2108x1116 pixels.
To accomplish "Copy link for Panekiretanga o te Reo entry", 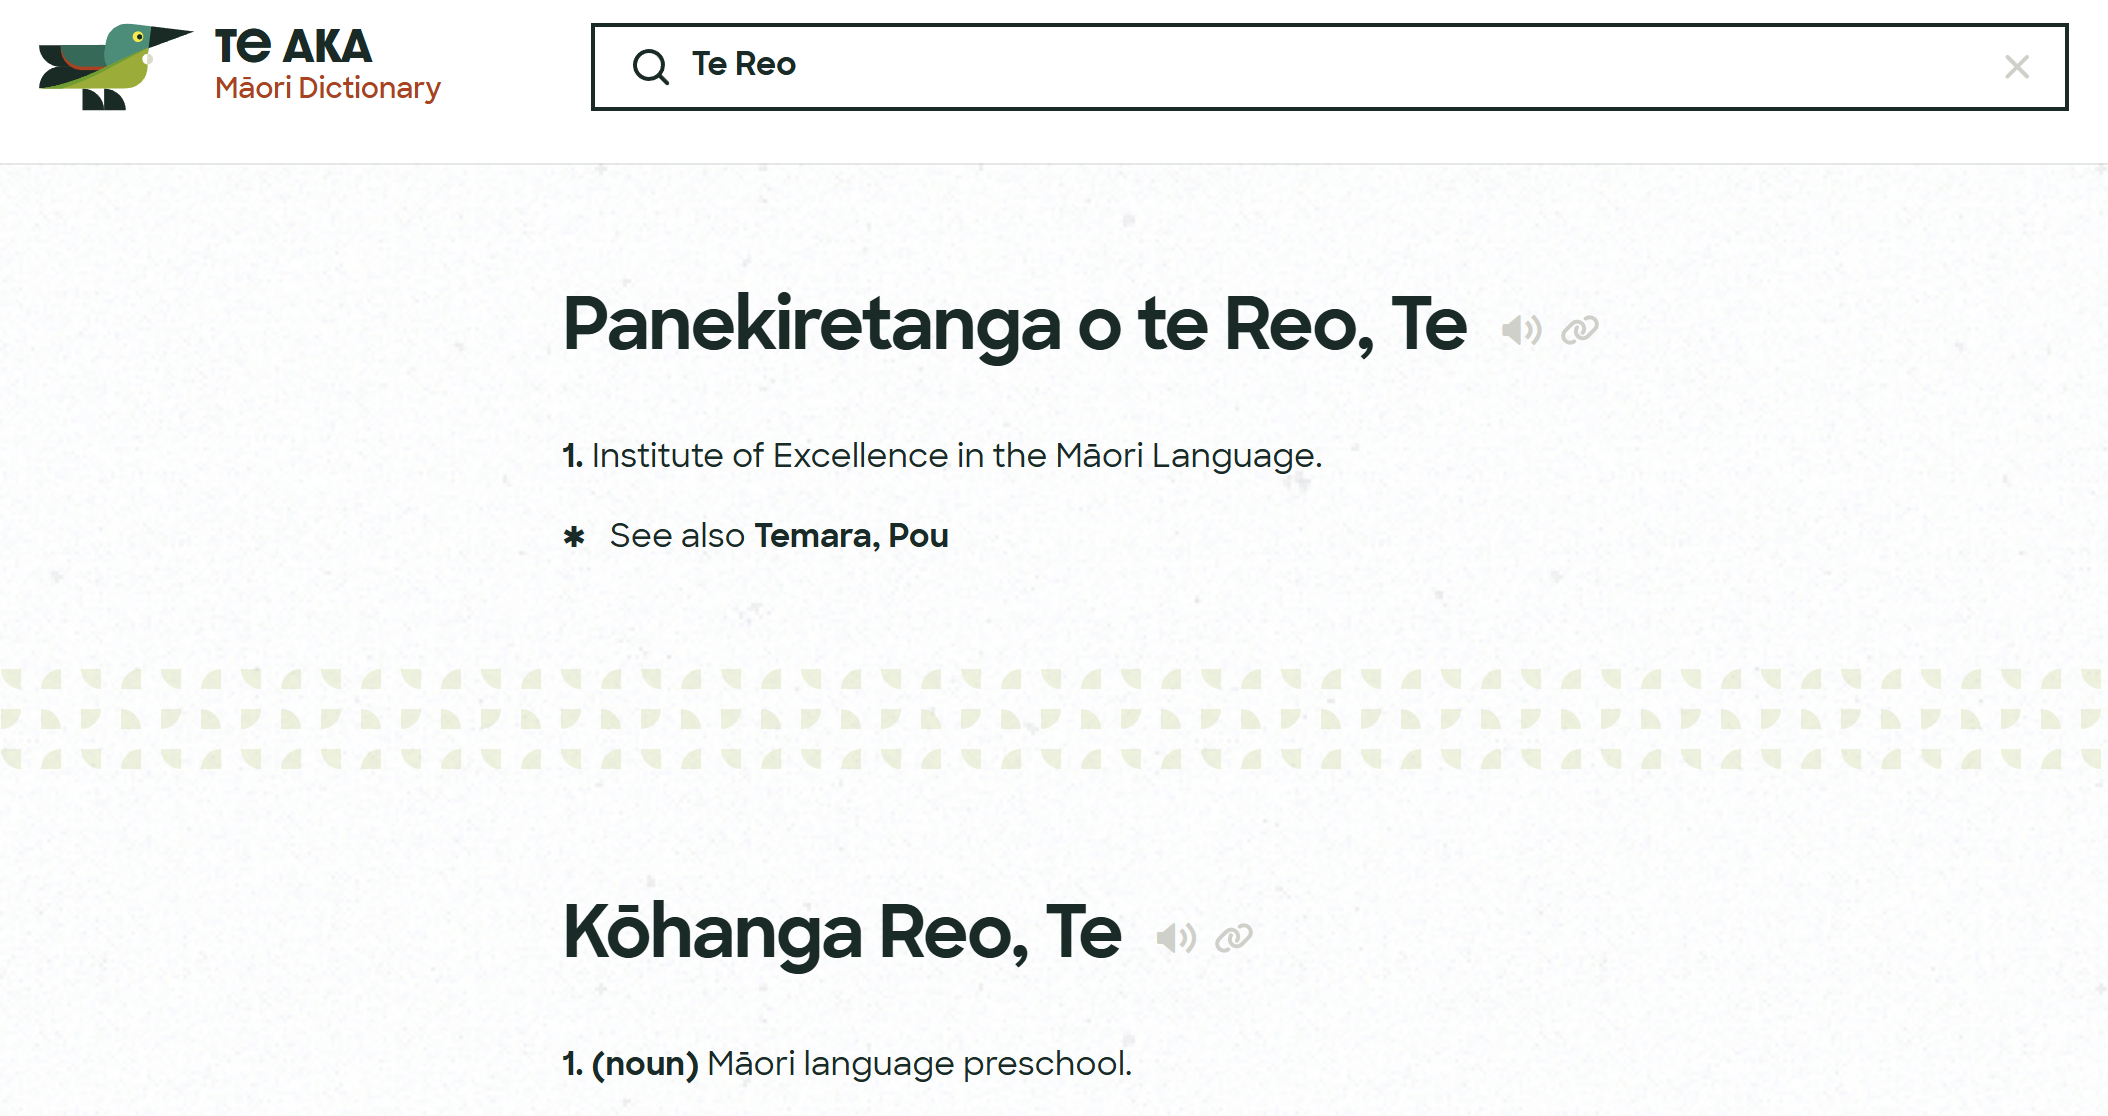I will [x=1580, y=327].
